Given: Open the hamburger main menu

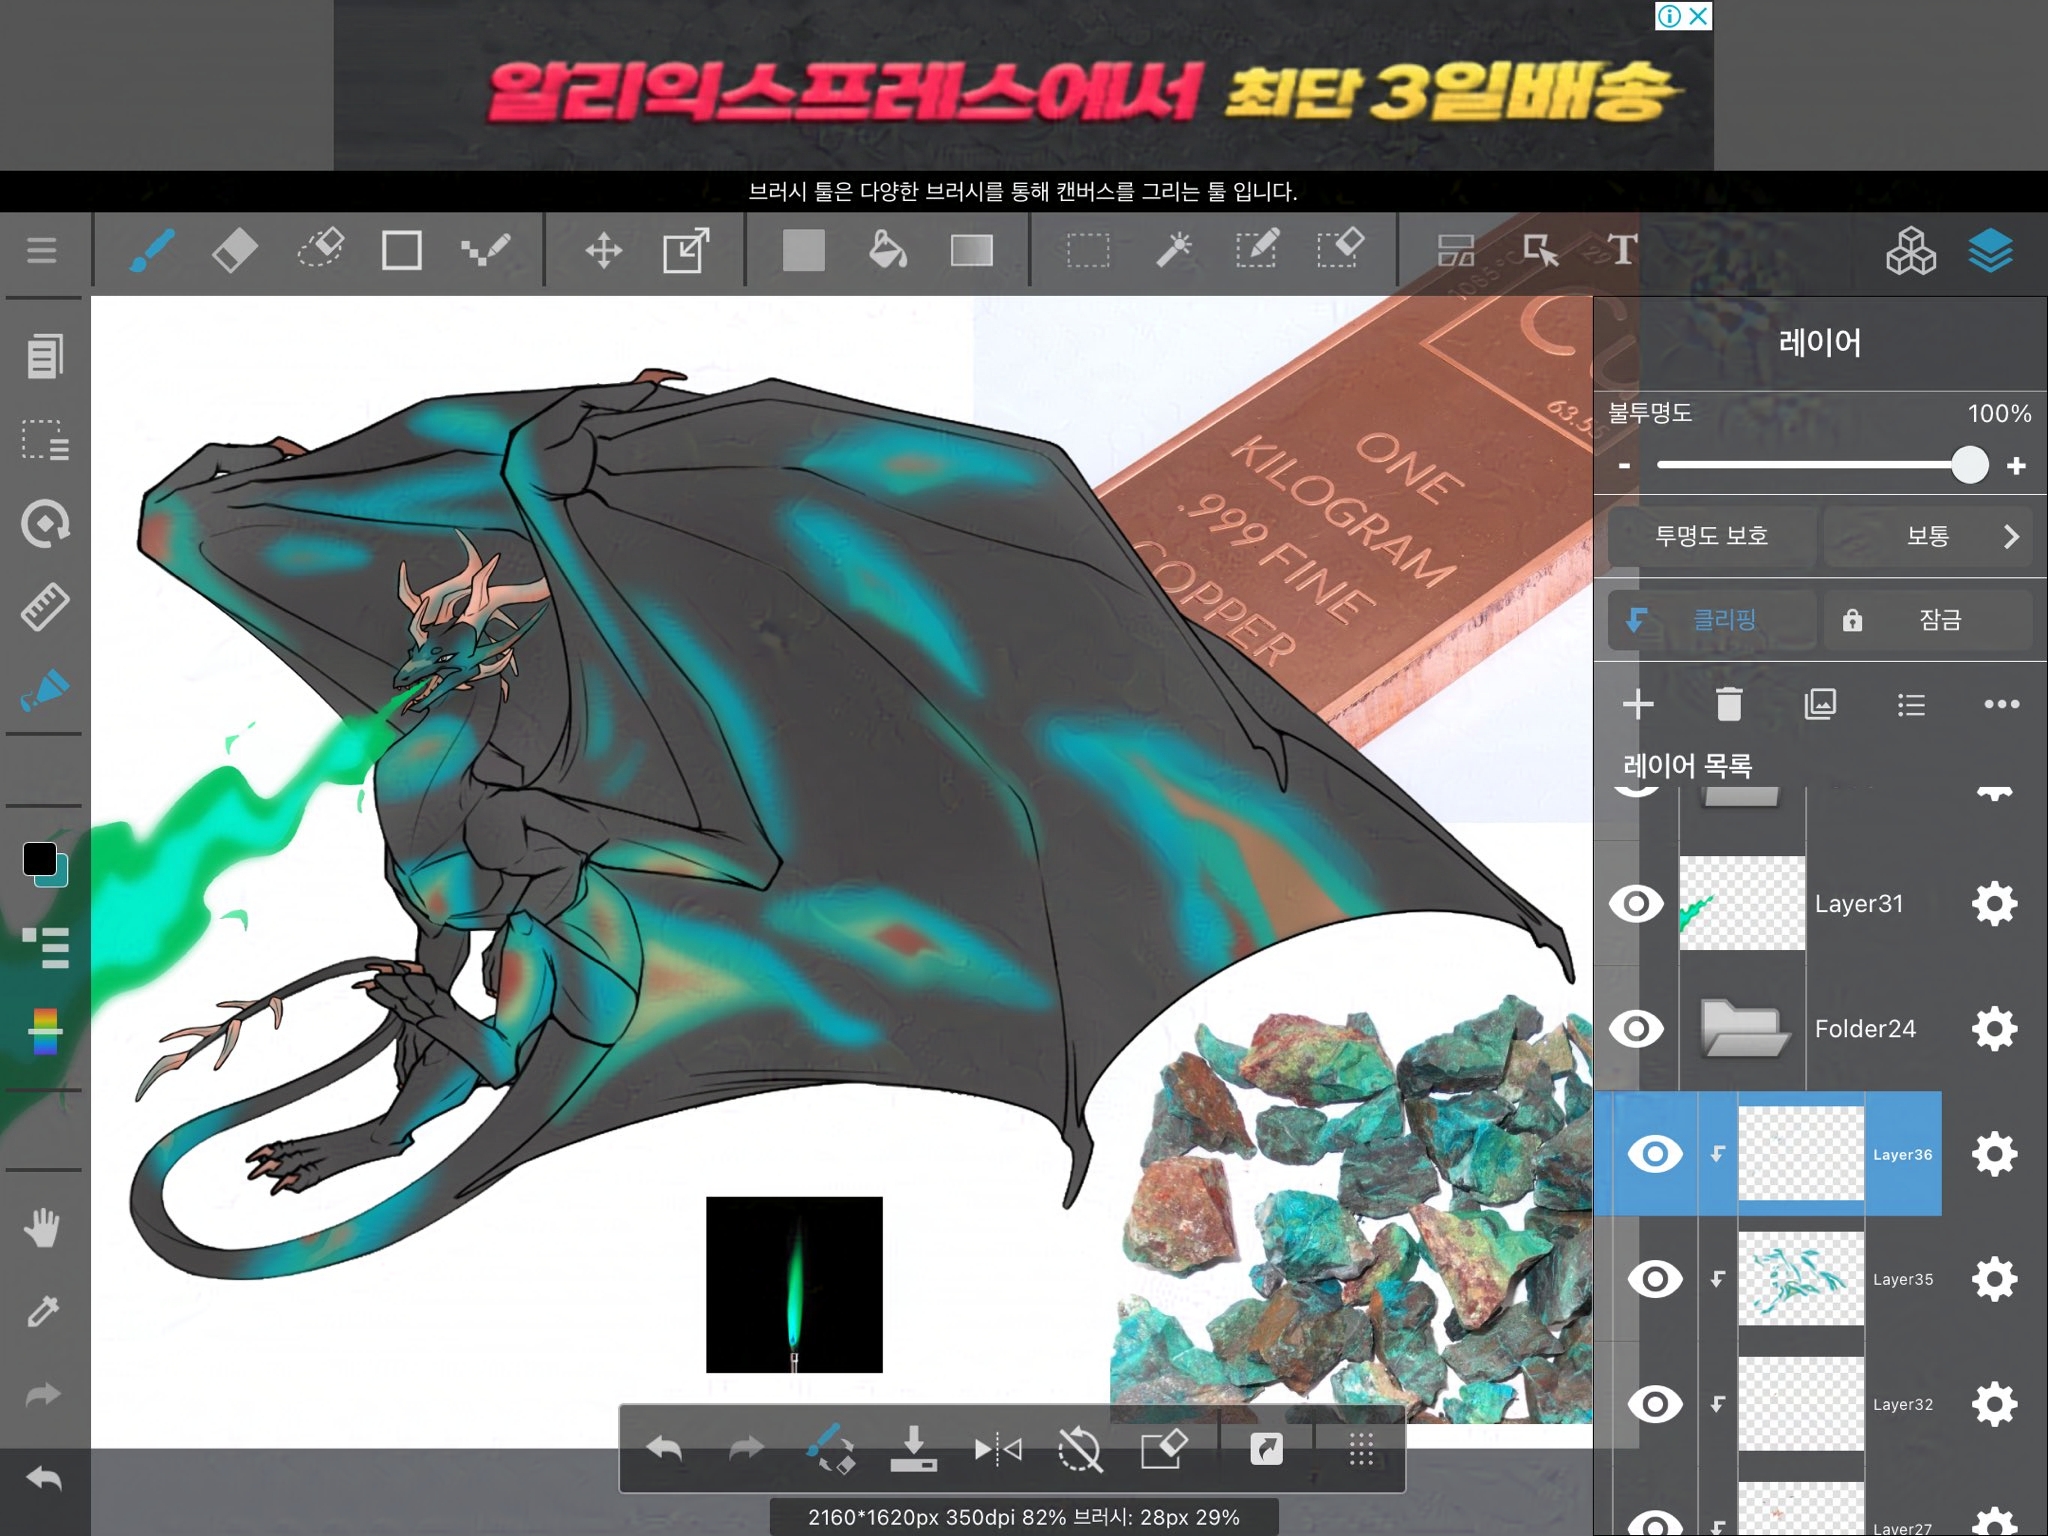Looking at the screenshot, I should pos(42,250).
